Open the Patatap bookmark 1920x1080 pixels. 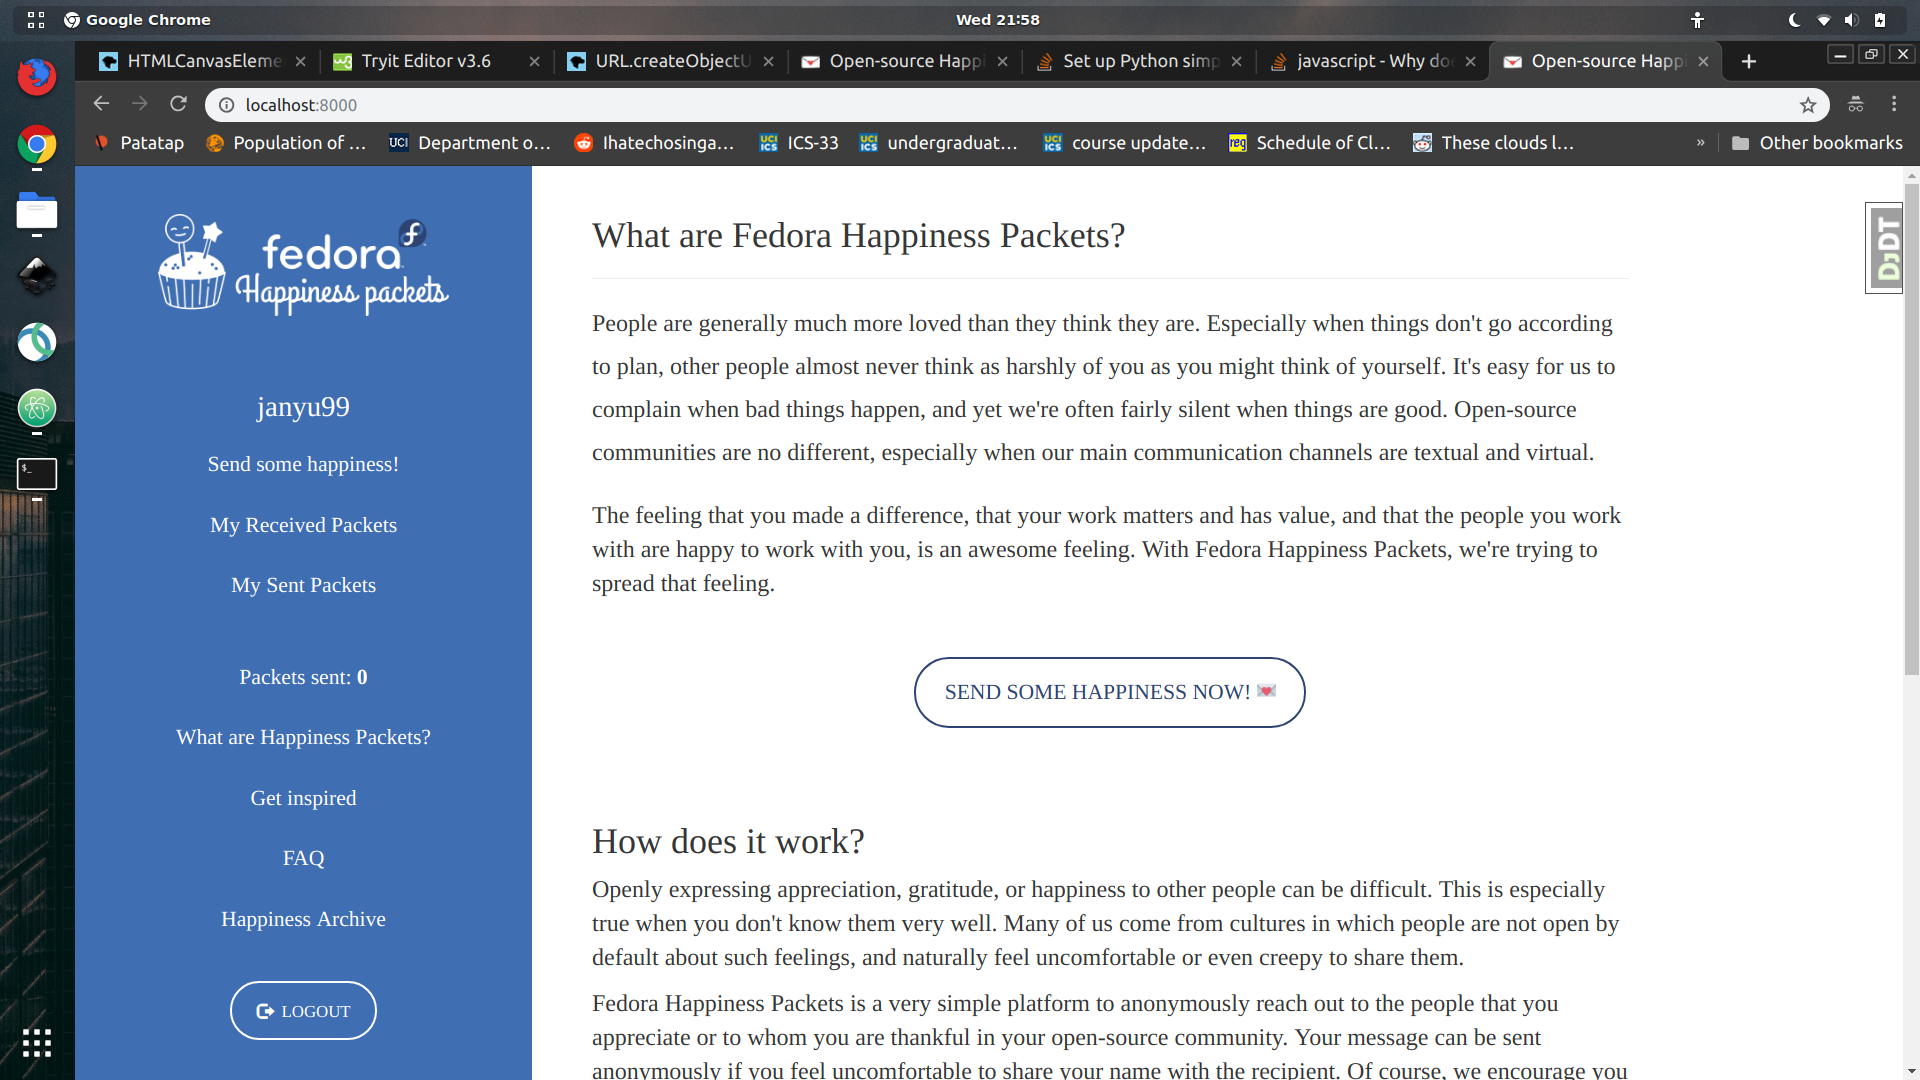139,143
